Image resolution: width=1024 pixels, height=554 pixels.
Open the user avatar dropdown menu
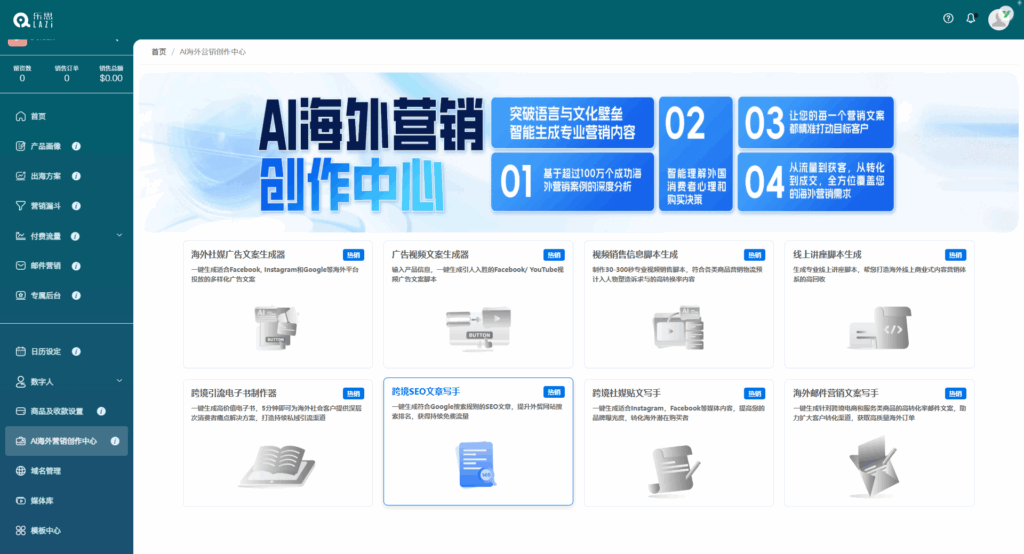(x=999, y=18)
